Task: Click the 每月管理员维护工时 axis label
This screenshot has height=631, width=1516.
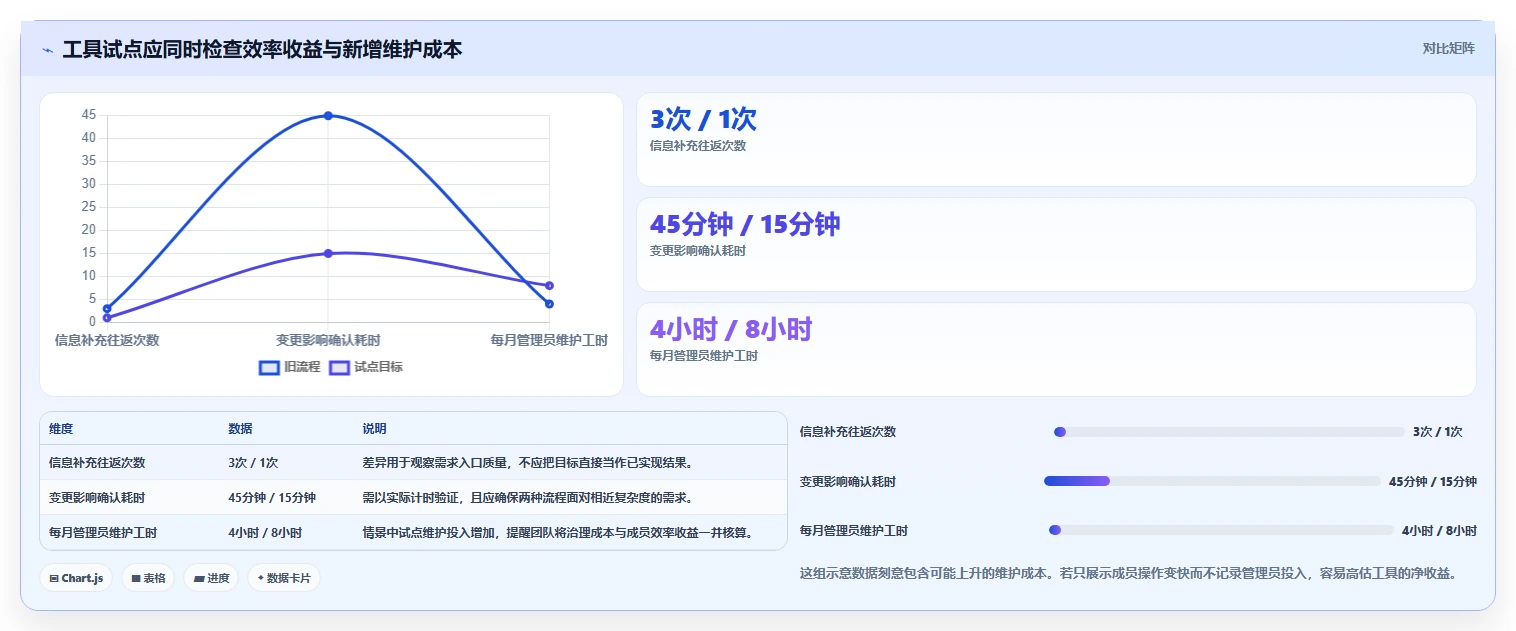Action: (549, 340)
